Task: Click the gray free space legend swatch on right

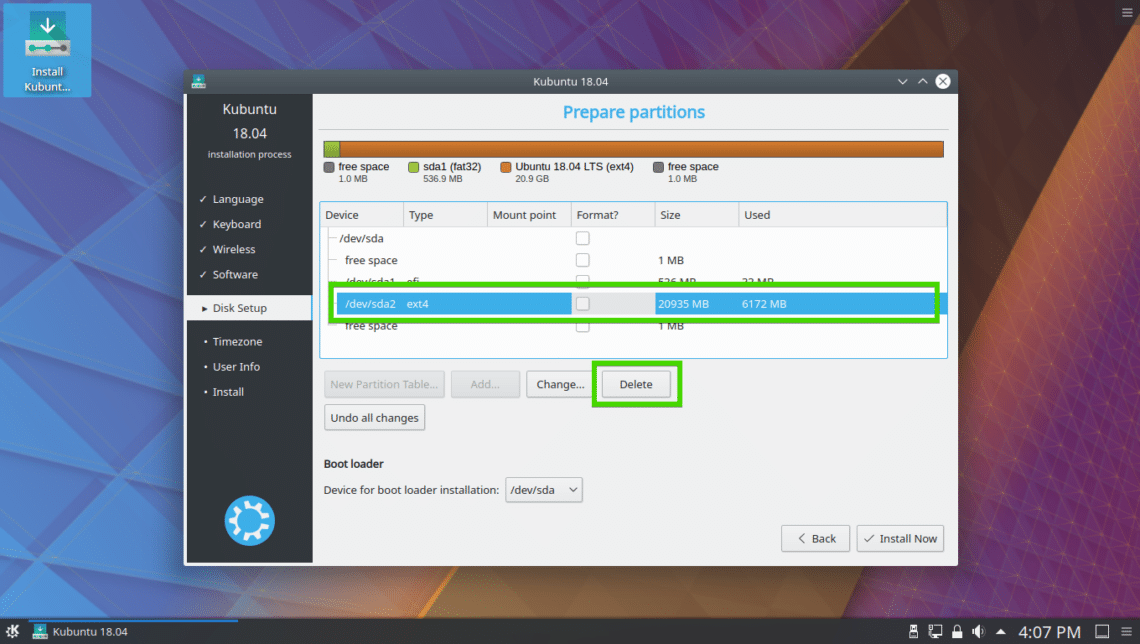Action: point(658,167)
